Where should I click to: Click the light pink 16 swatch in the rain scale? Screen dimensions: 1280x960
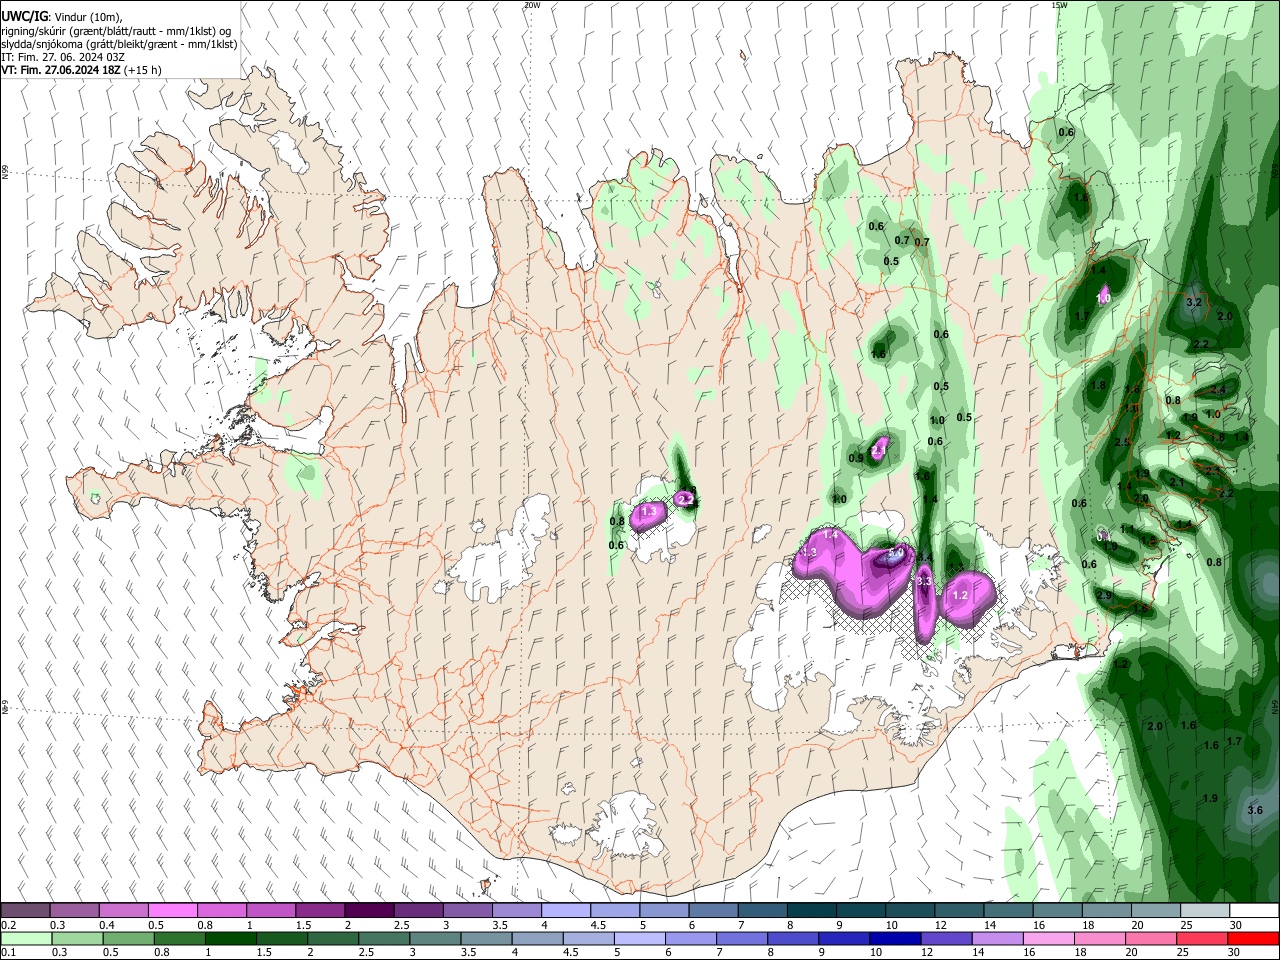(x=1048, y=938)
